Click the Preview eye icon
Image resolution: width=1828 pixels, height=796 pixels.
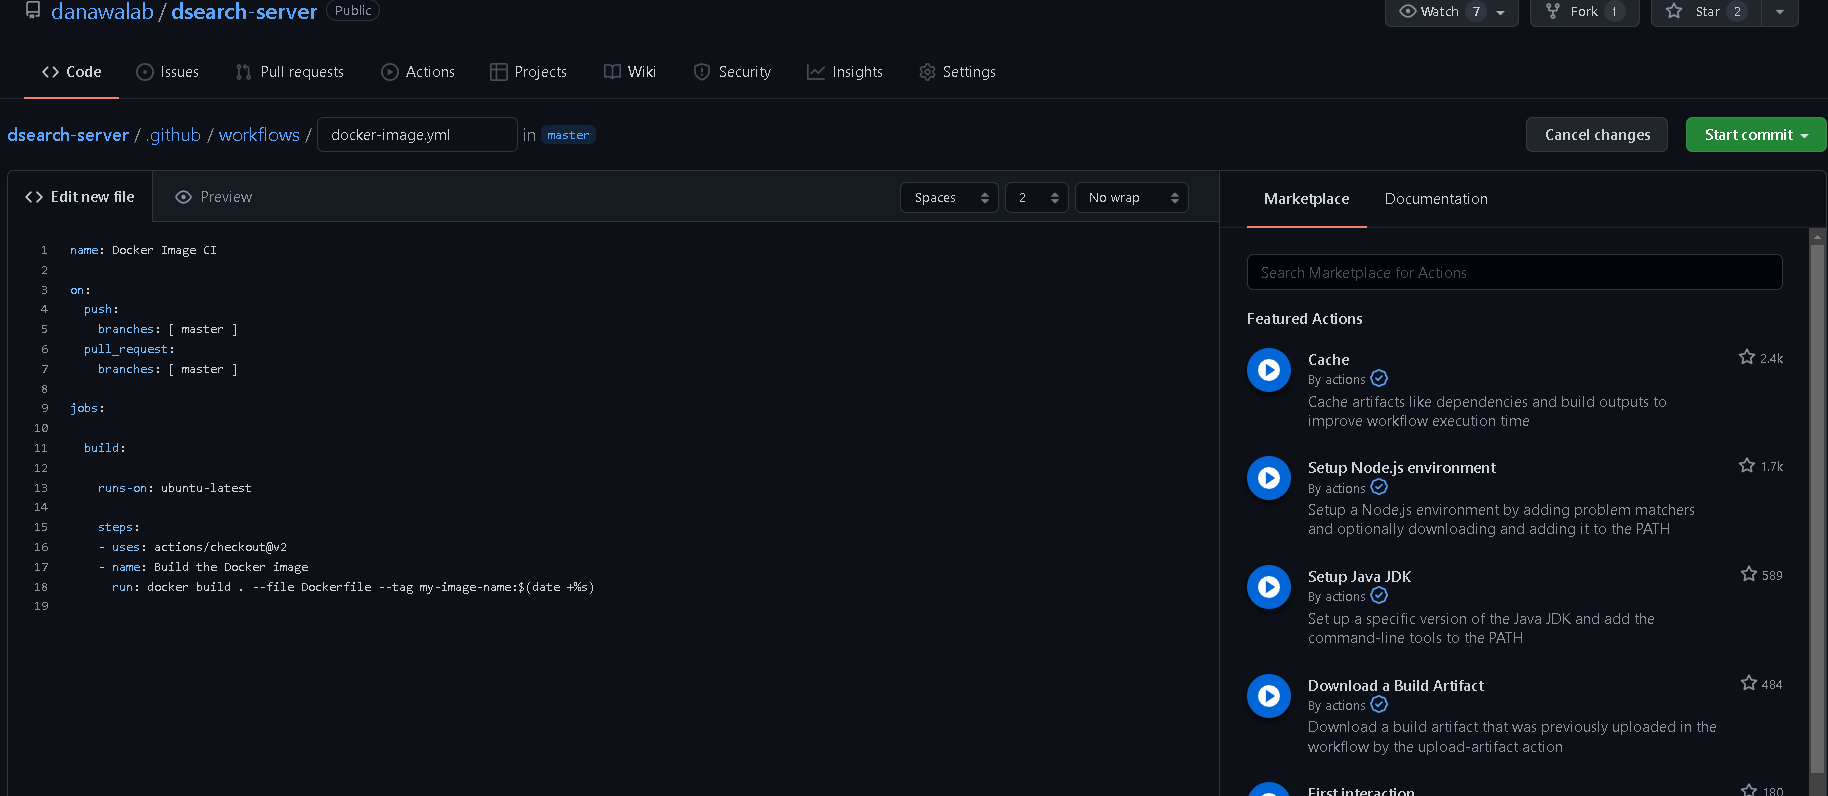tap(183, 197)
